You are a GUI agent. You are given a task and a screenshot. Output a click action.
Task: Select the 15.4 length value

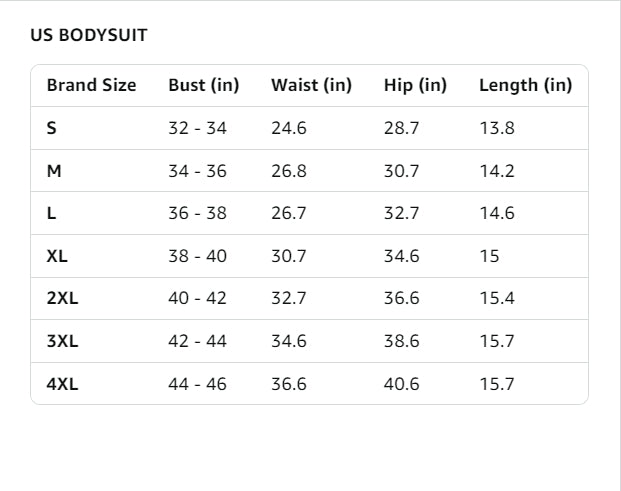496,298
